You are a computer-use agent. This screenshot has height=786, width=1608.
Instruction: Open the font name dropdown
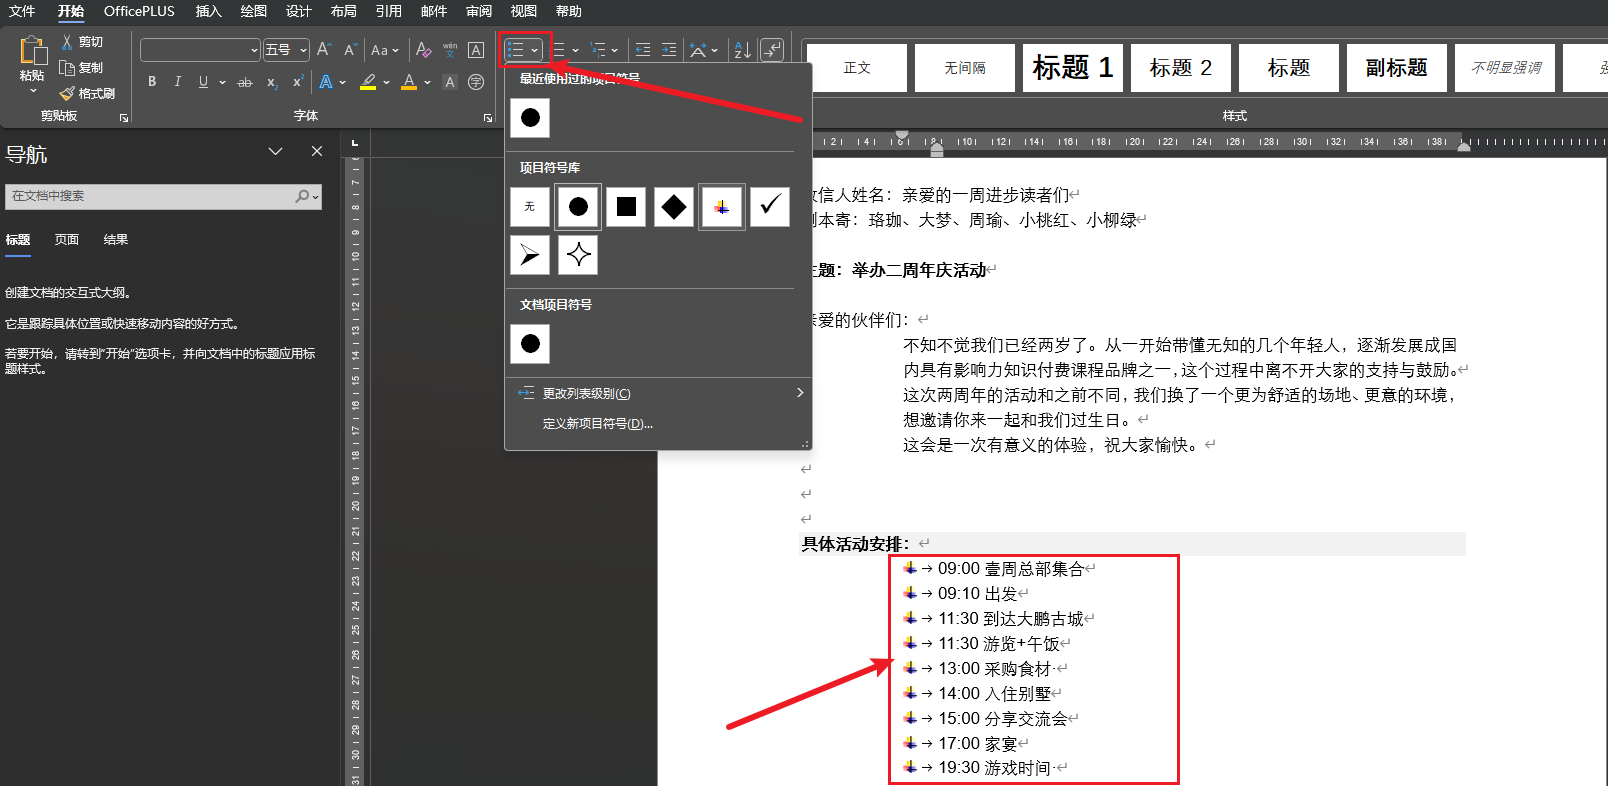click(x=254, y=50)
